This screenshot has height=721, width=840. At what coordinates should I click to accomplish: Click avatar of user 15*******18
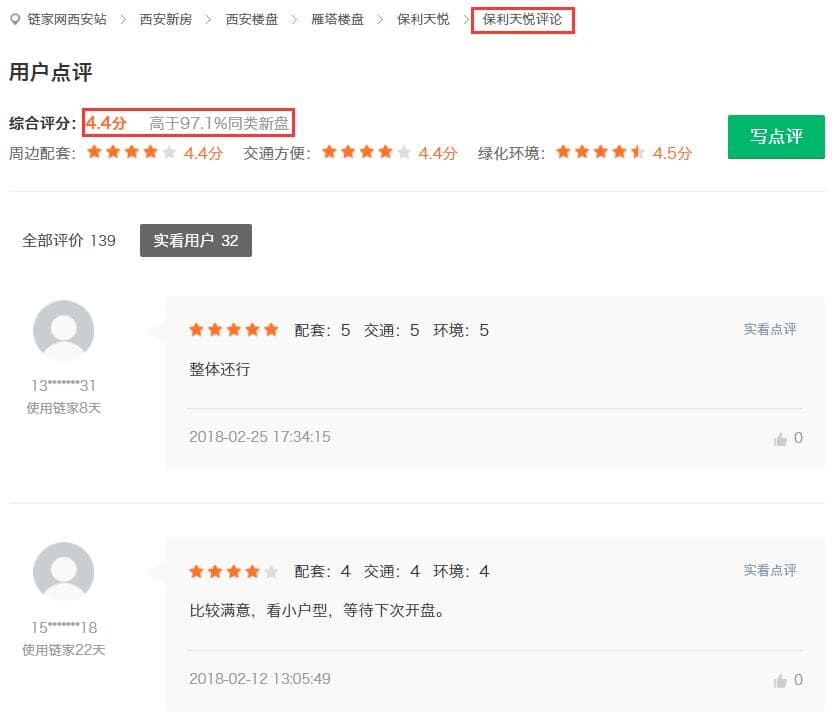tap(63, 572)
